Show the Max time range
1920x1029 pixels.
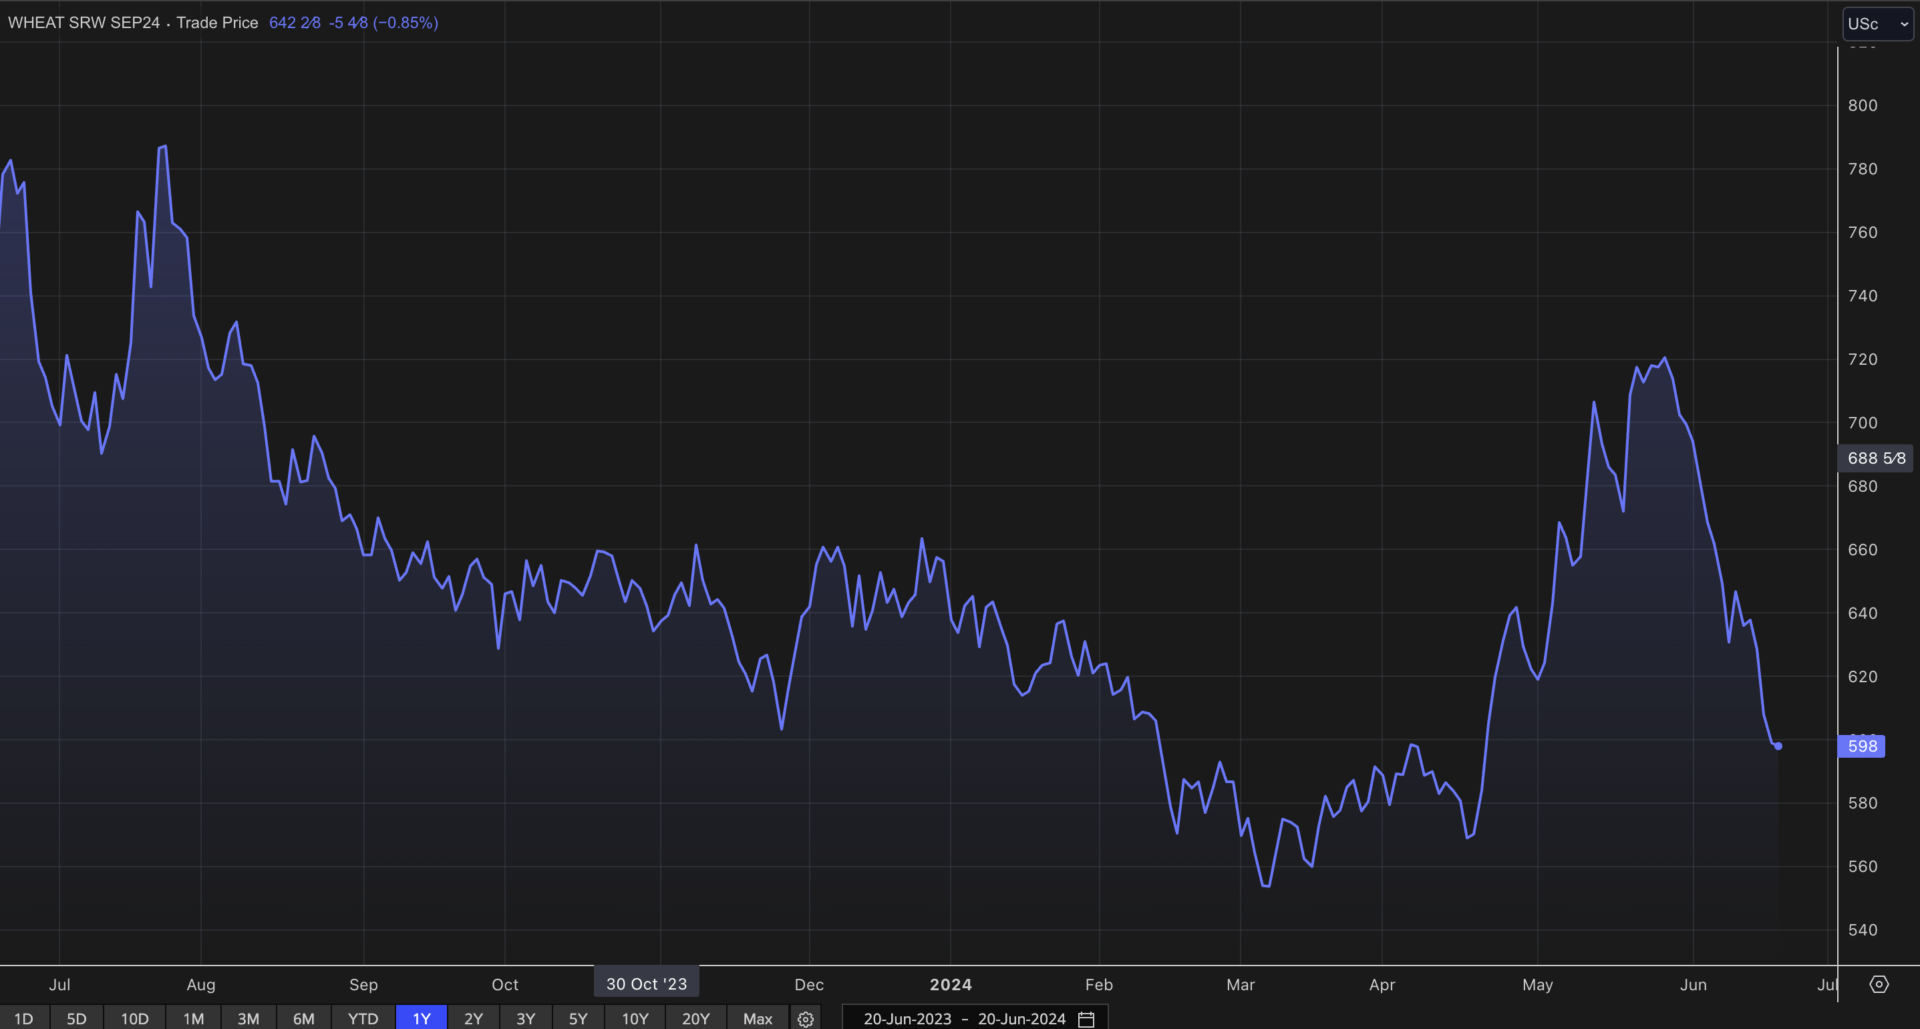click(x=757, y=1018)
